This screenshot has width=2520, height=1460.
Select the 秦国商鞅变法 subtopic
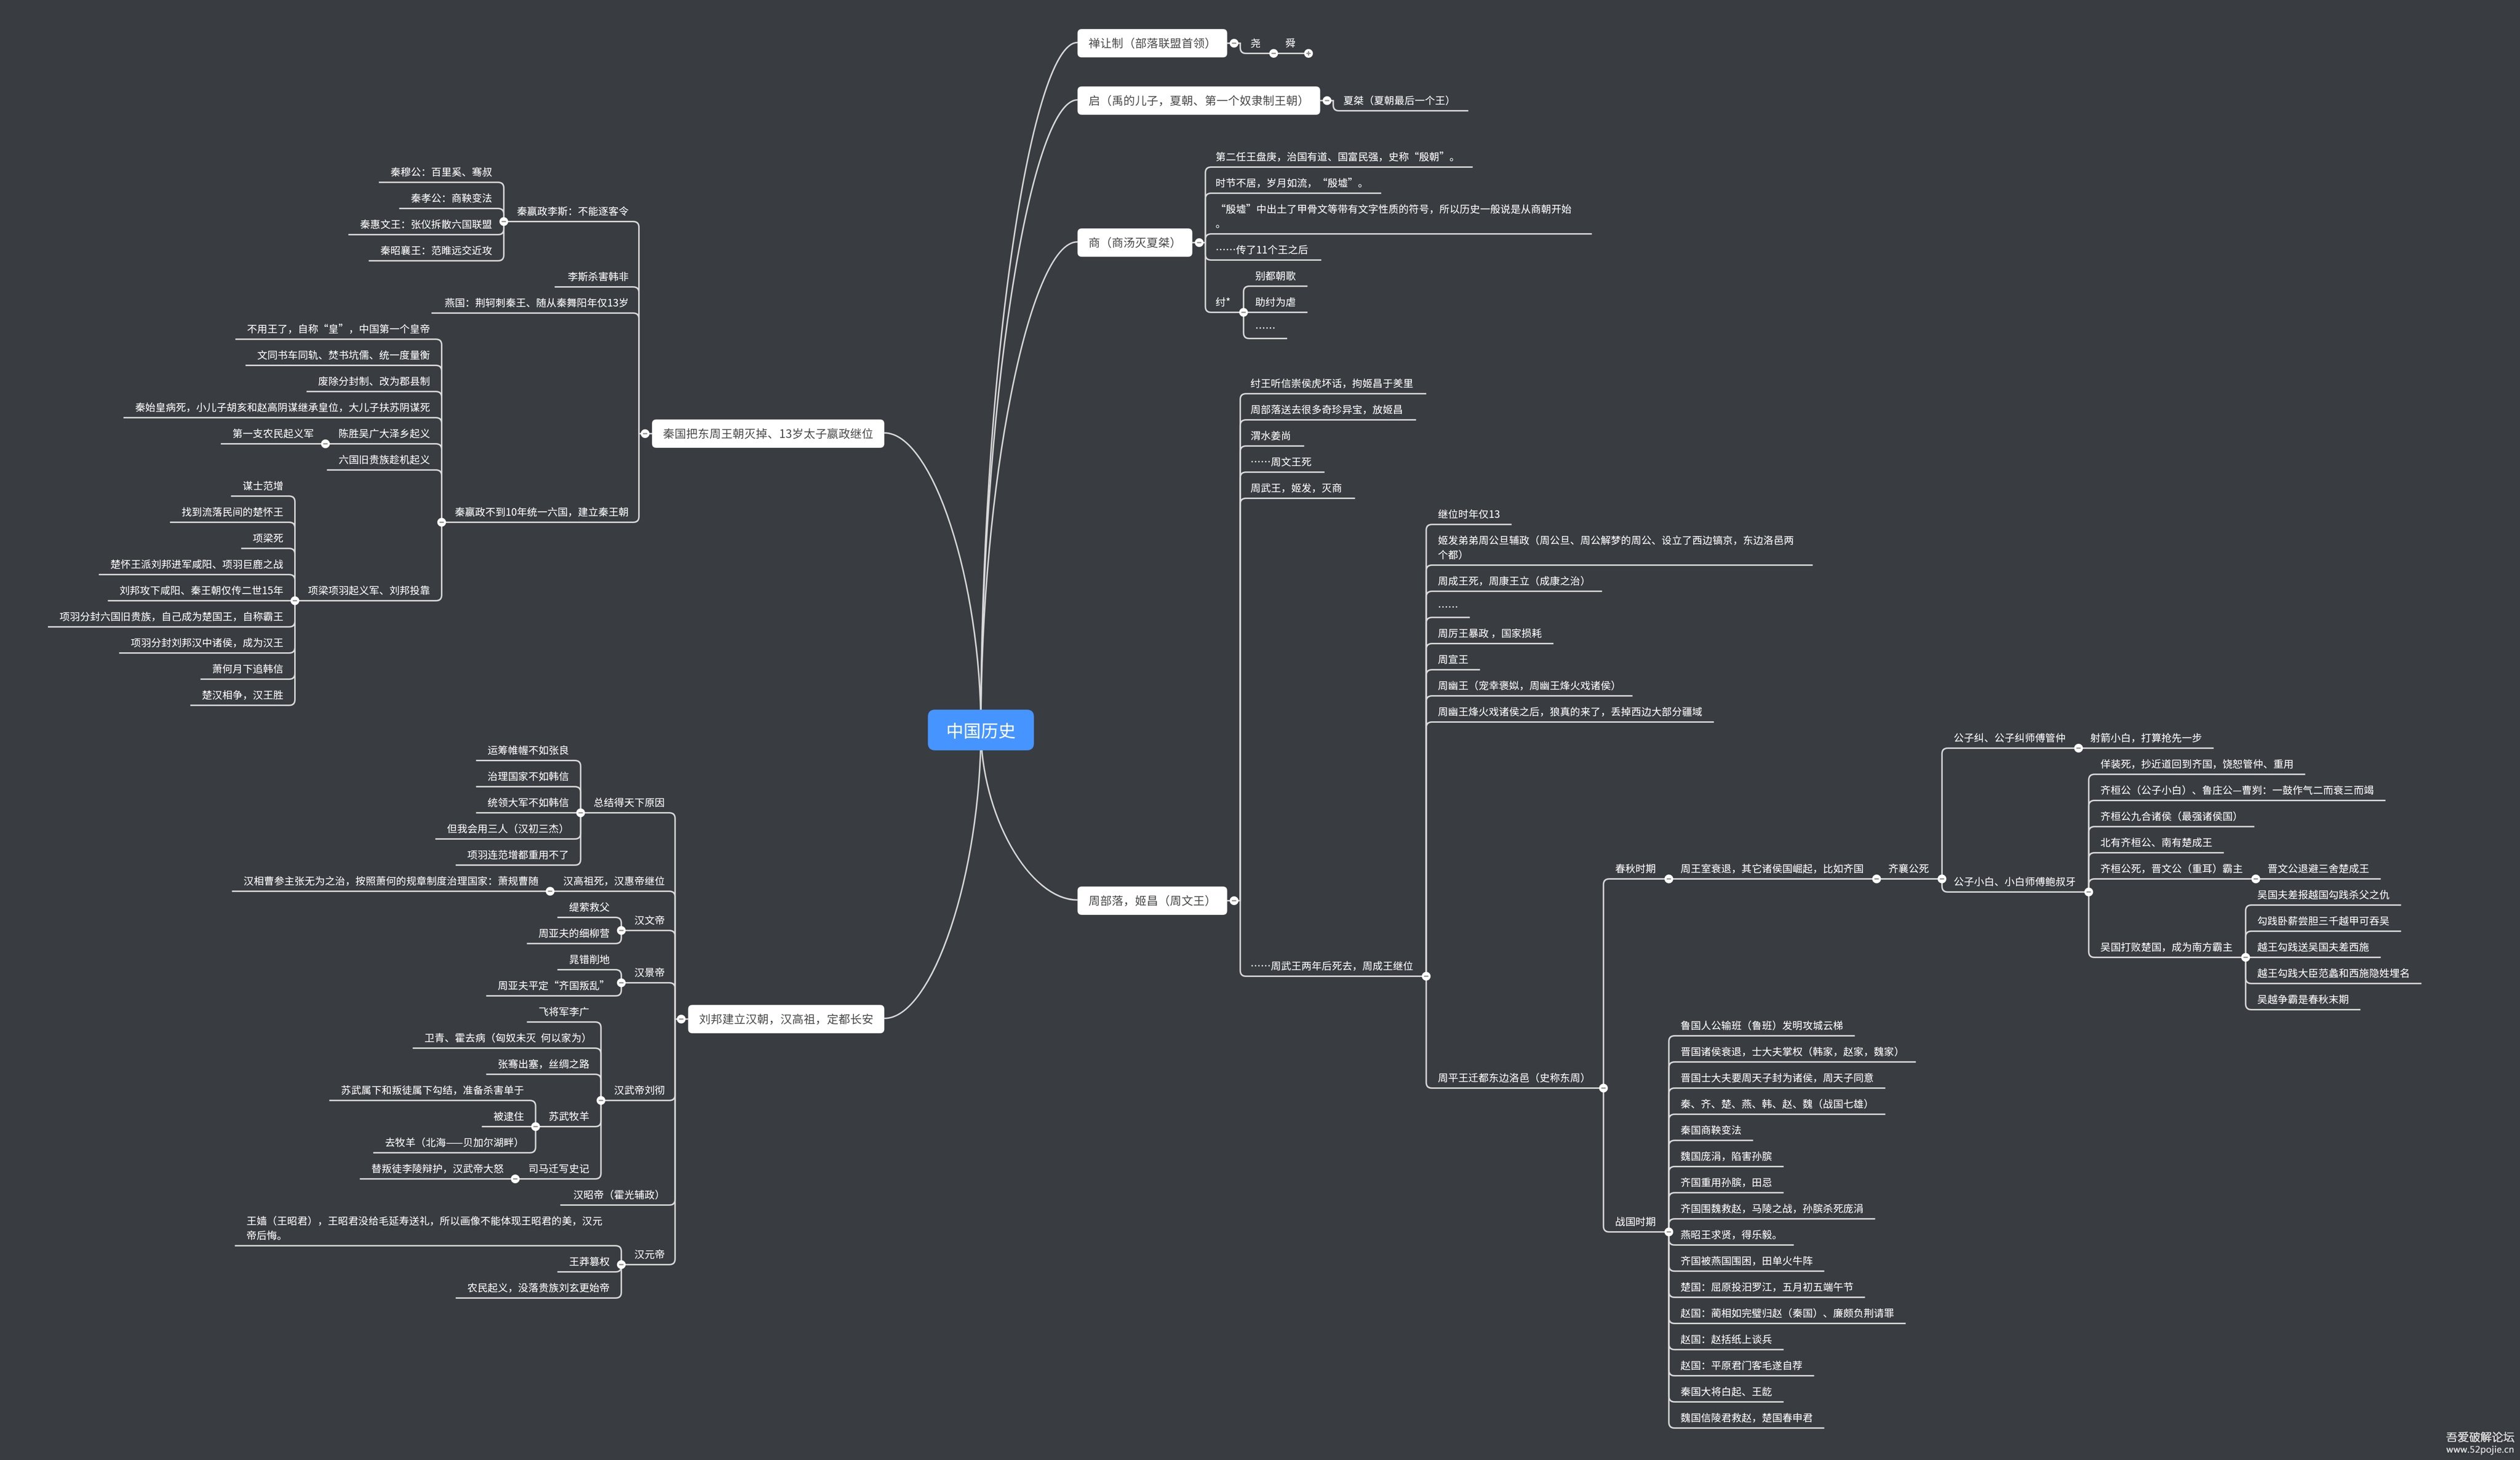point(1710,1130)
